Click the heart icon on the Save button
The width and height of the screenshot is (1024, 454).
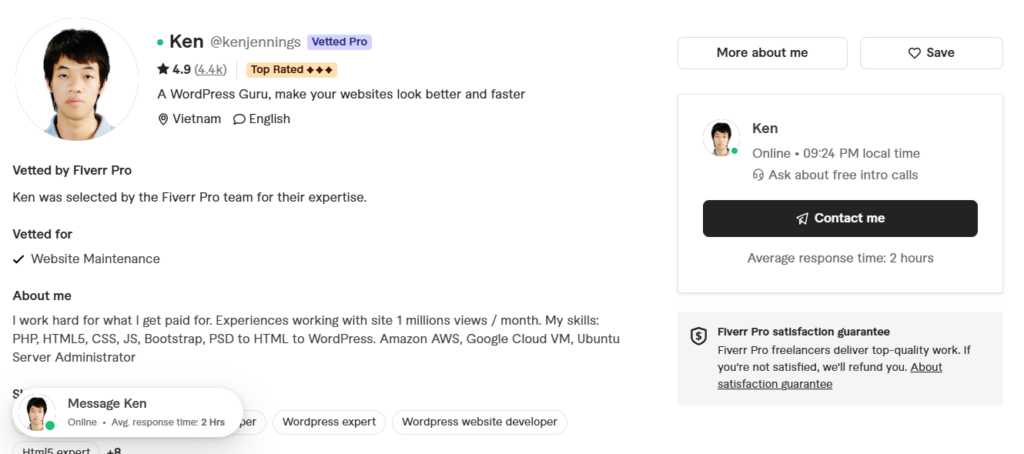pos(914,53)
